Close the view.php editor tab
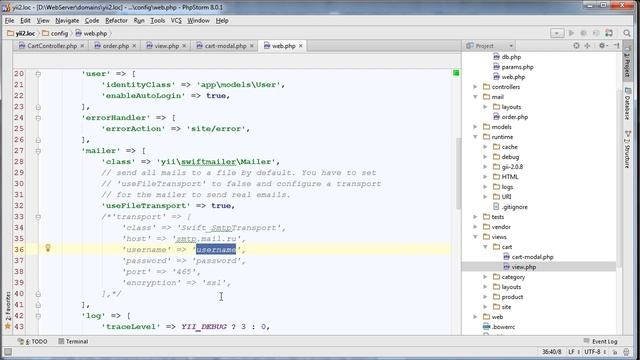The height and width of the screenshot is (360, 640). pos(184,46)
